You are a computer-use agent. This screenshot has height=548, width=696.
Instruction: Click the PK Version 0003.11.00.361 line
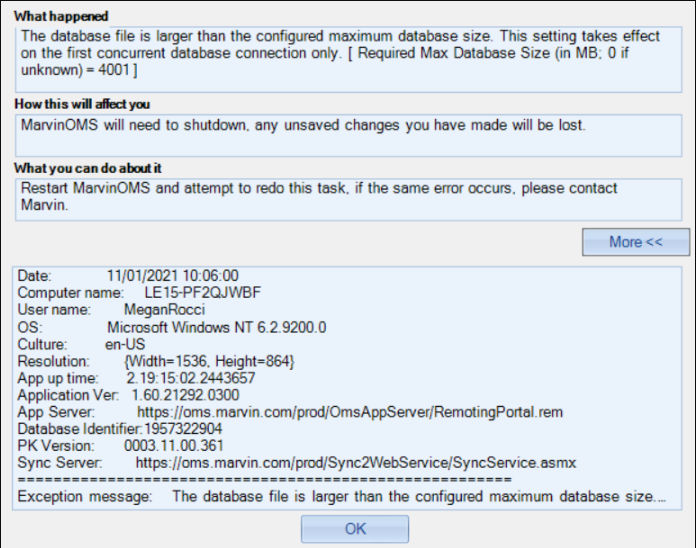pos(120,445)
